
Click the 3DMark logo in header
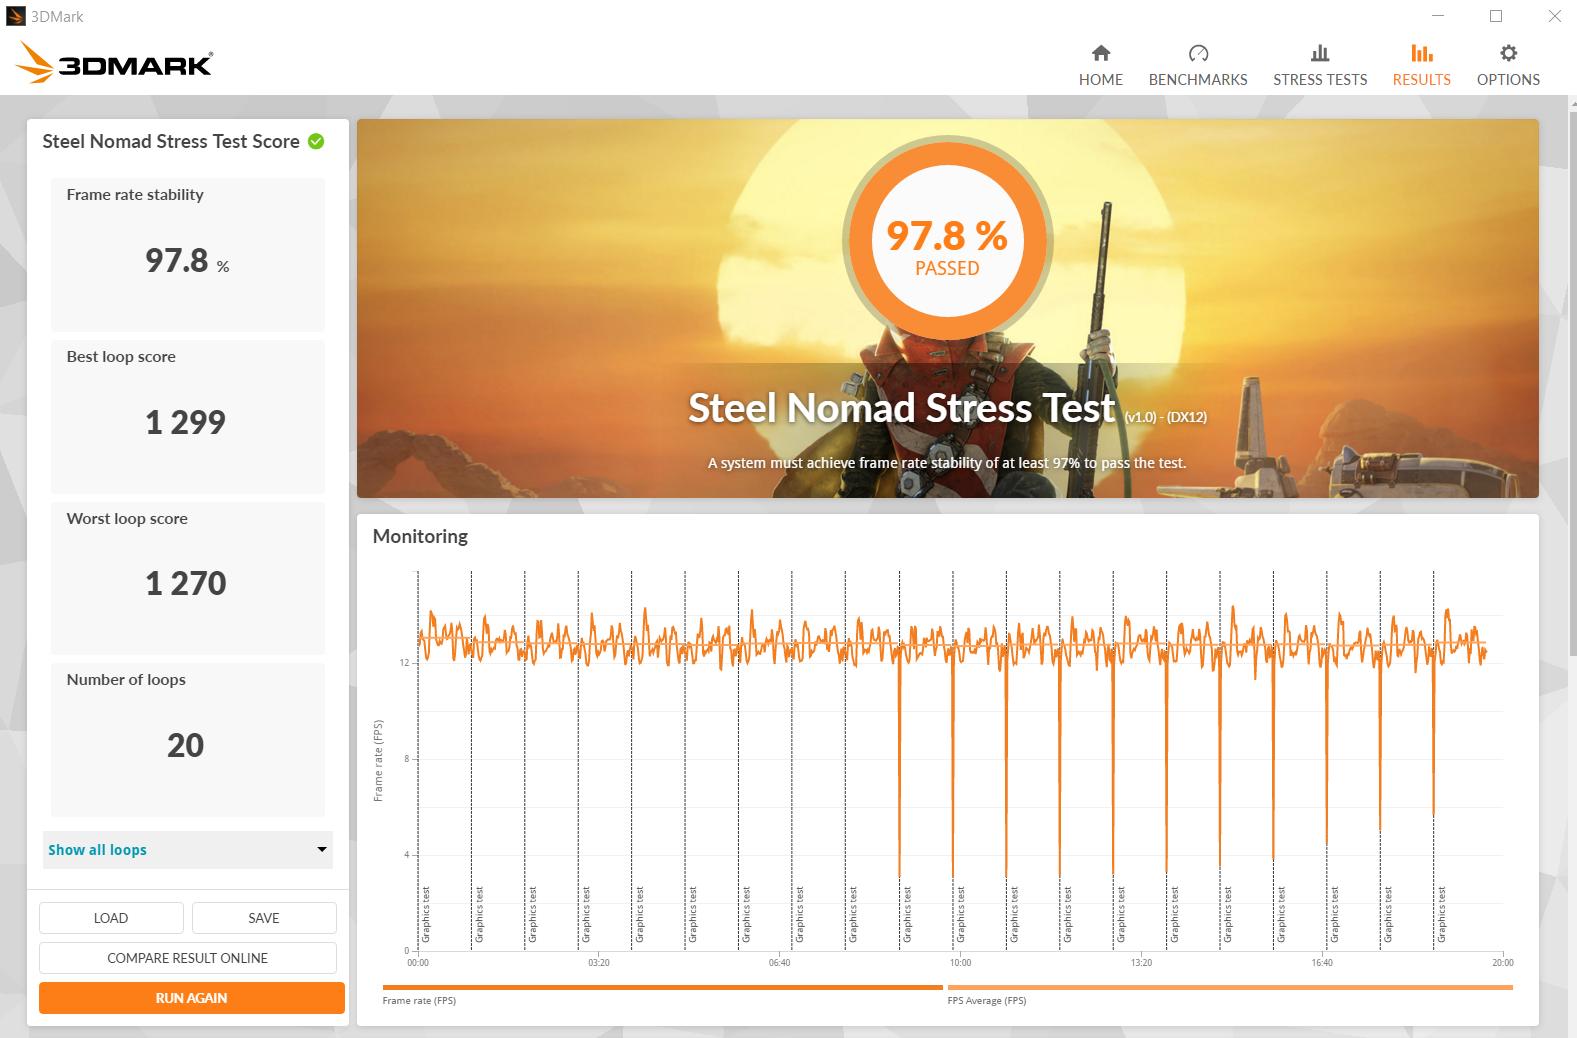click(x=113, y=64)
